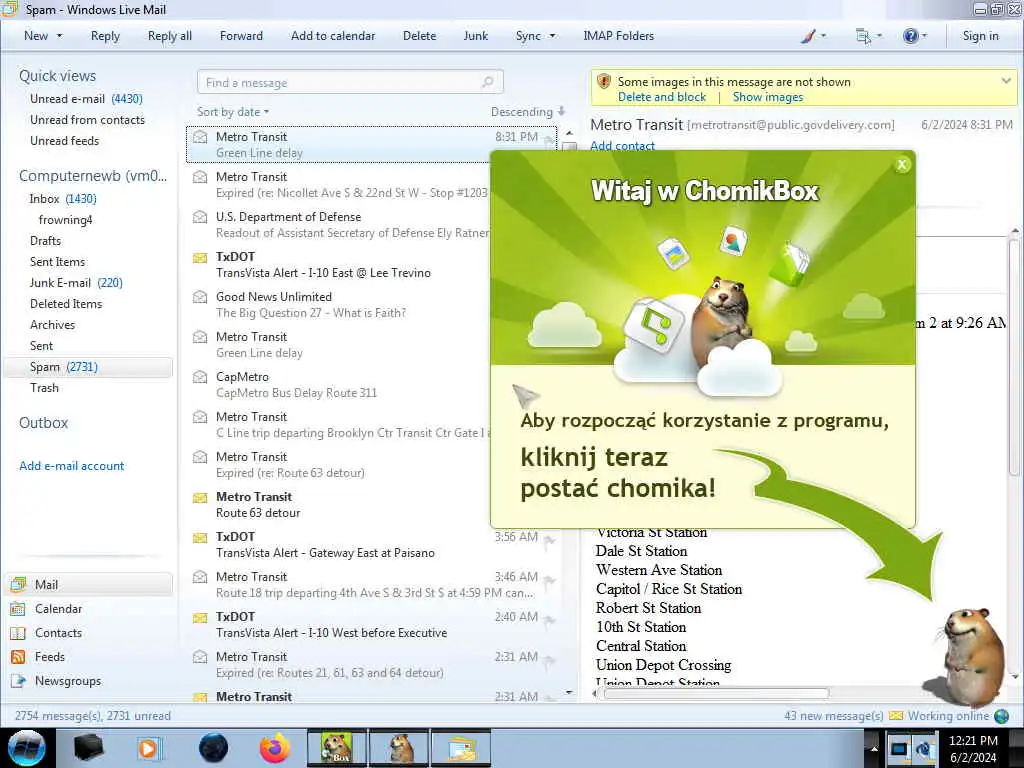Launch Firefox from the taskbar
The height and width of the screenshot is (768, 1024).
point(274,748)
